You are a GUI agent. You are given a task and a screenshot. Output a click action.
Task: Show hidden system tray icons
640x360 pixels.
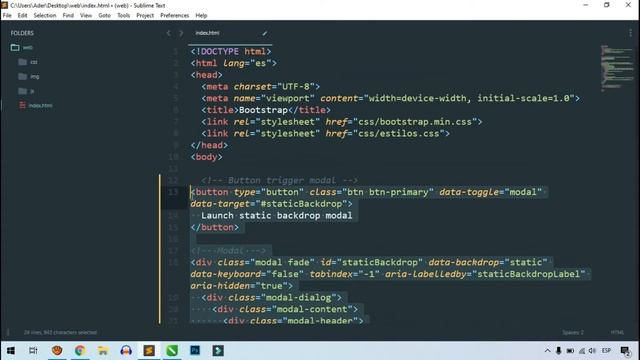pos(547,351)
